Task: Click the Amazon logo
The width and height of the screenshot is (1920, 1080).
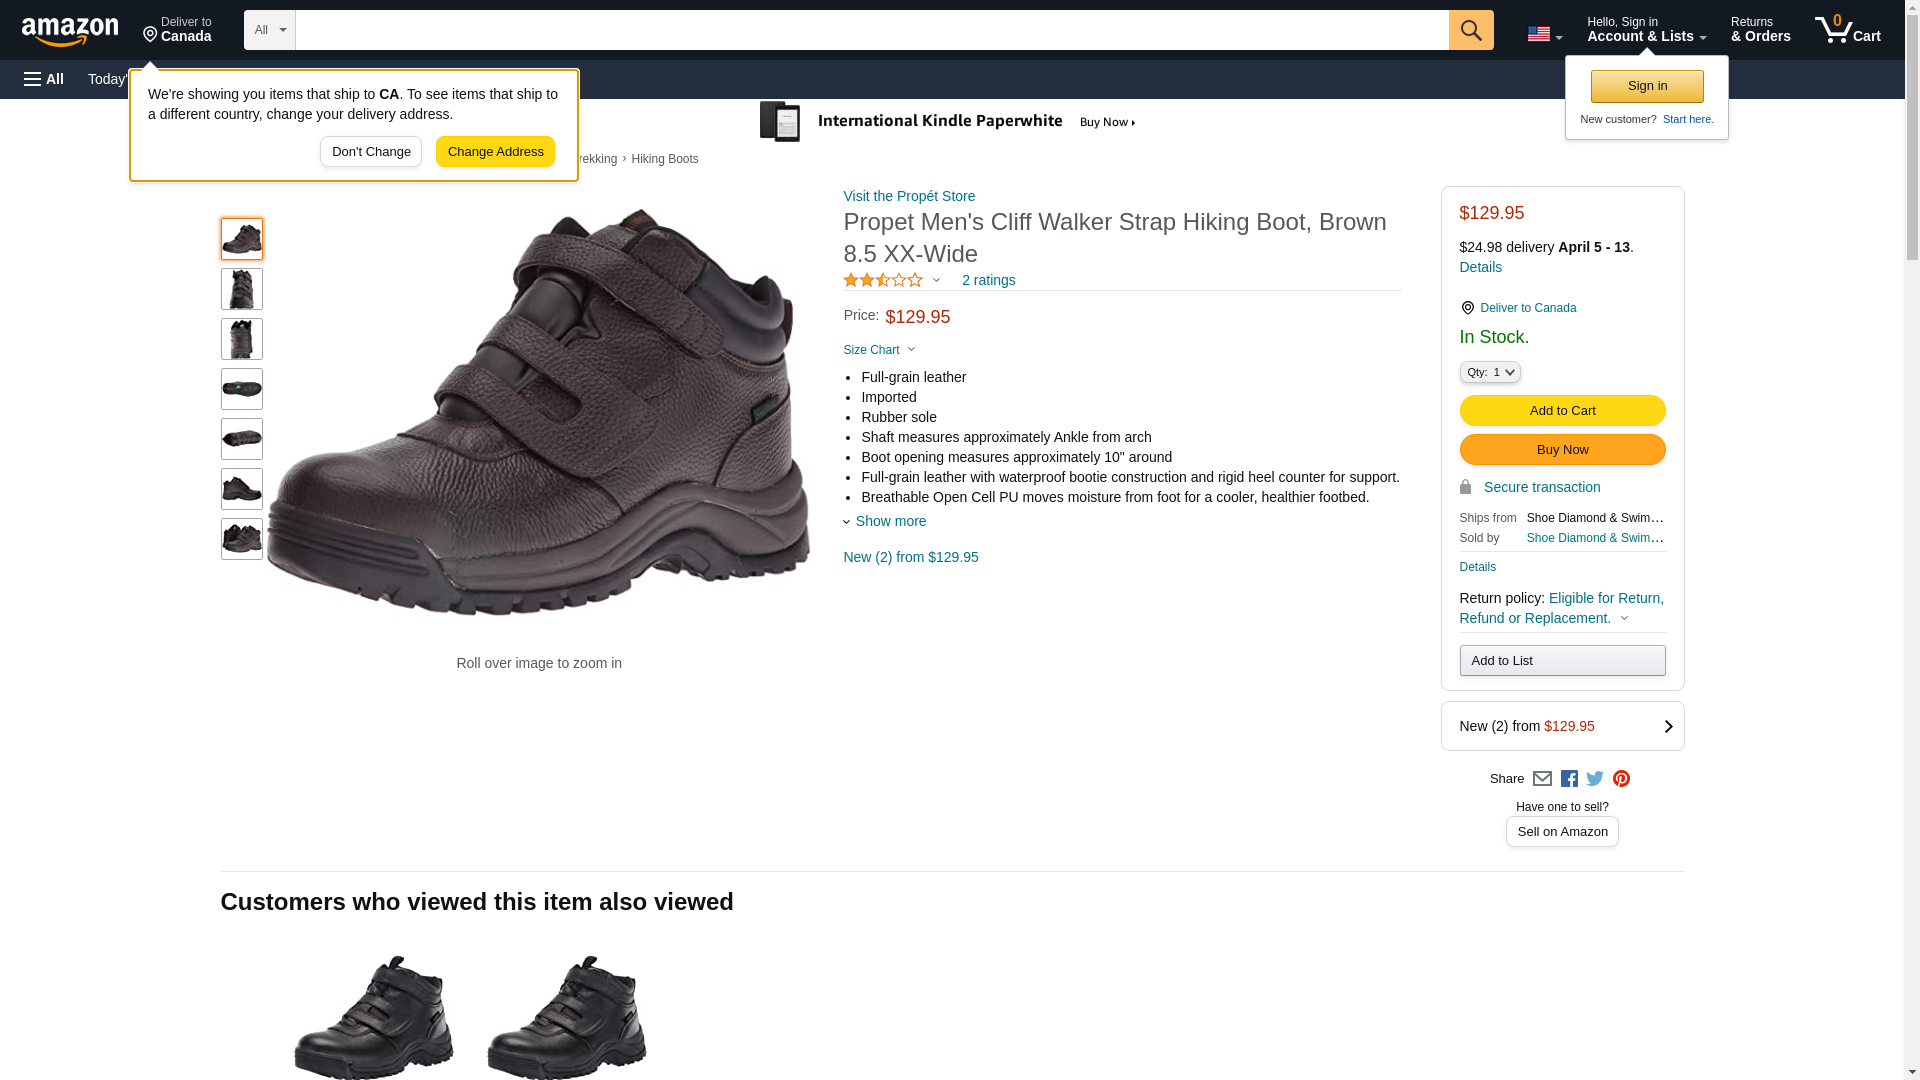Action: pos(70,31)
